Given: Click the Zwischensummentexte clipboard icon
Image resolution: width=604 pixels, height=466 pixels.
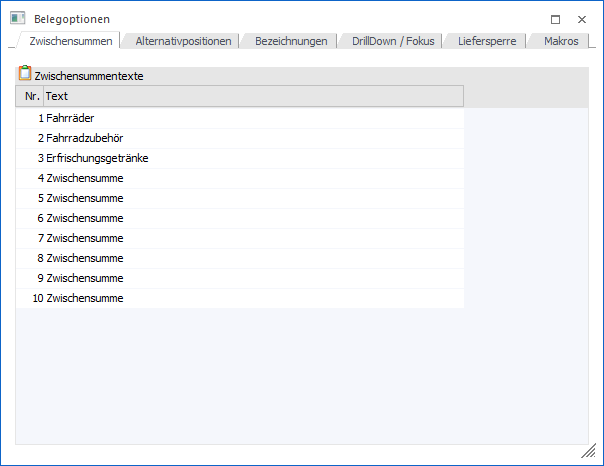Looking at the screenshot, I should tap(25, 74).
